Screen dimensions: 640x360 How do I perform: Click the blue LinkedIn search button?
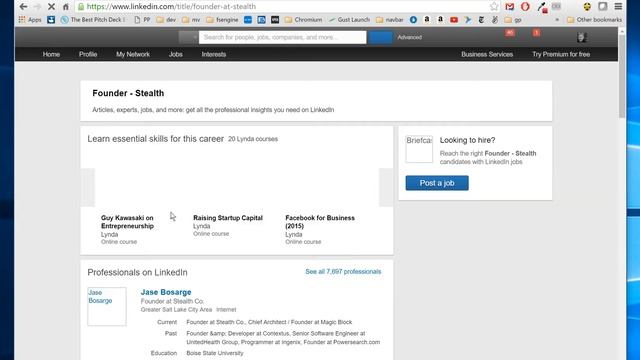coord(380,37)
